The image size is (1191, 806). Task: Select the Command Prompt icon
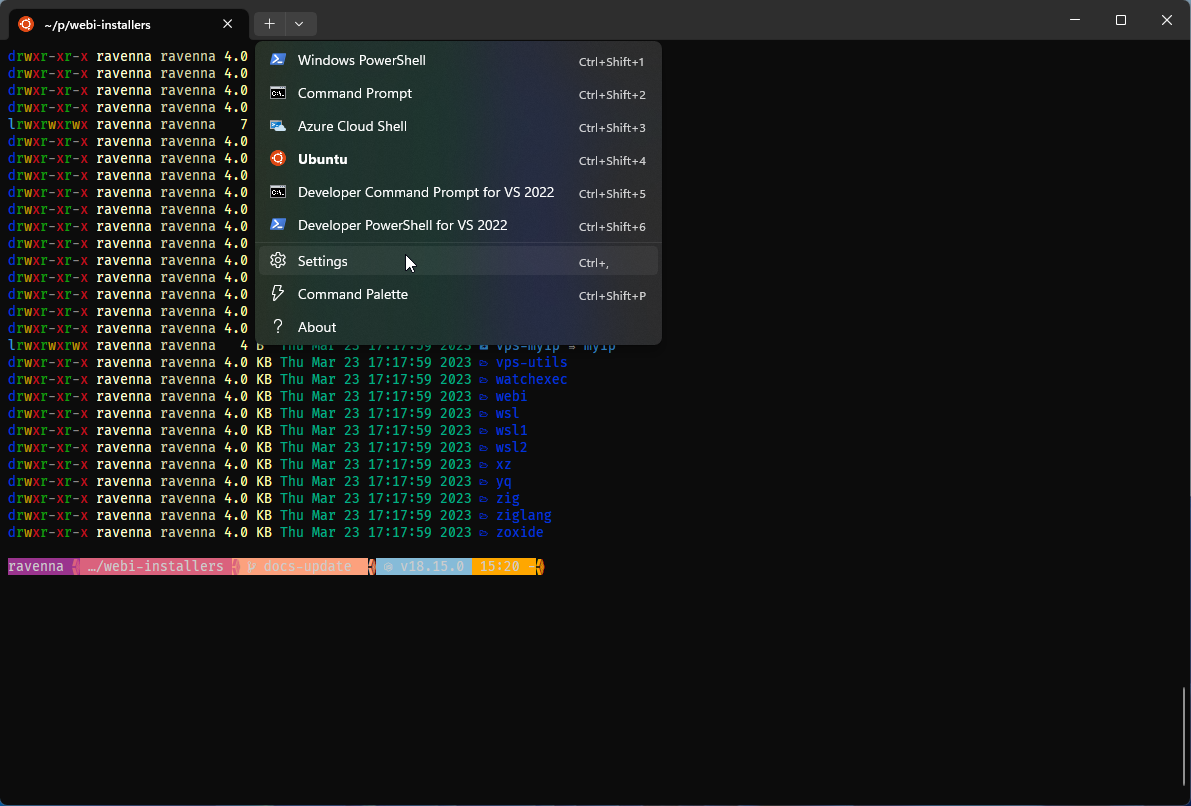pyautogui.click(x=278, y=93)
